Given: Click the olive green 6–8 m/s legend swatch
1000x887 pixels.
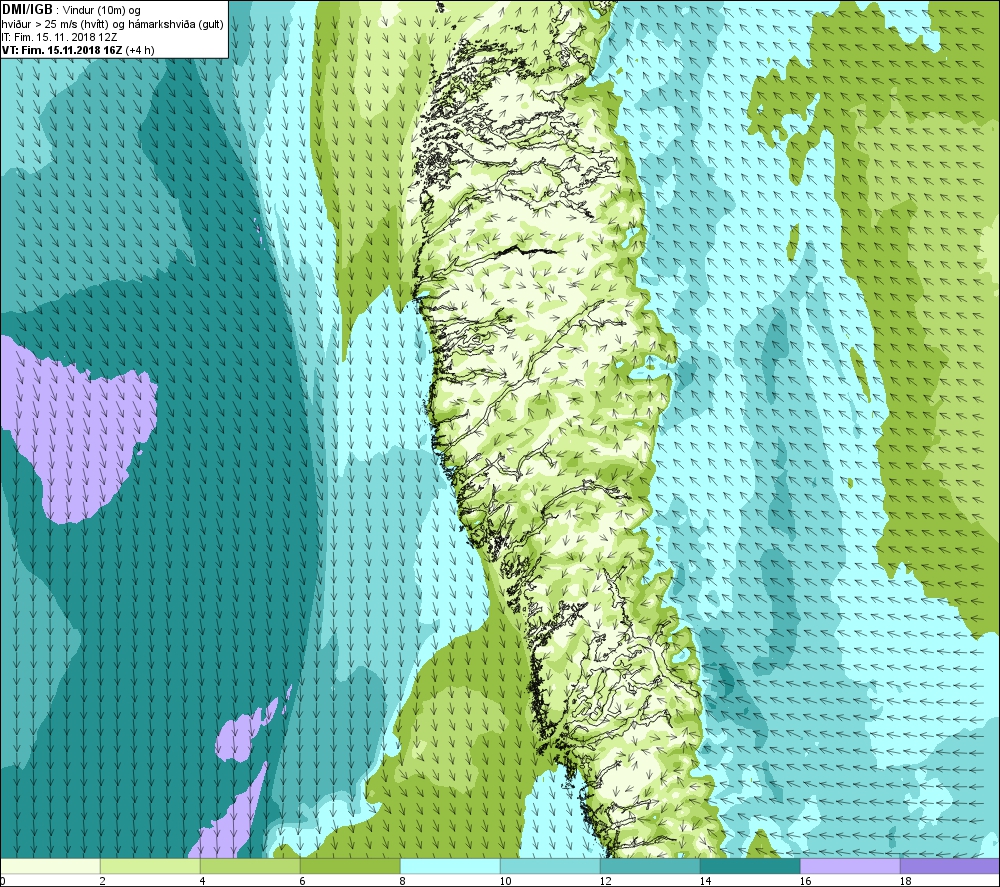Looking at the screenshot, I should (x=350, y=866).
